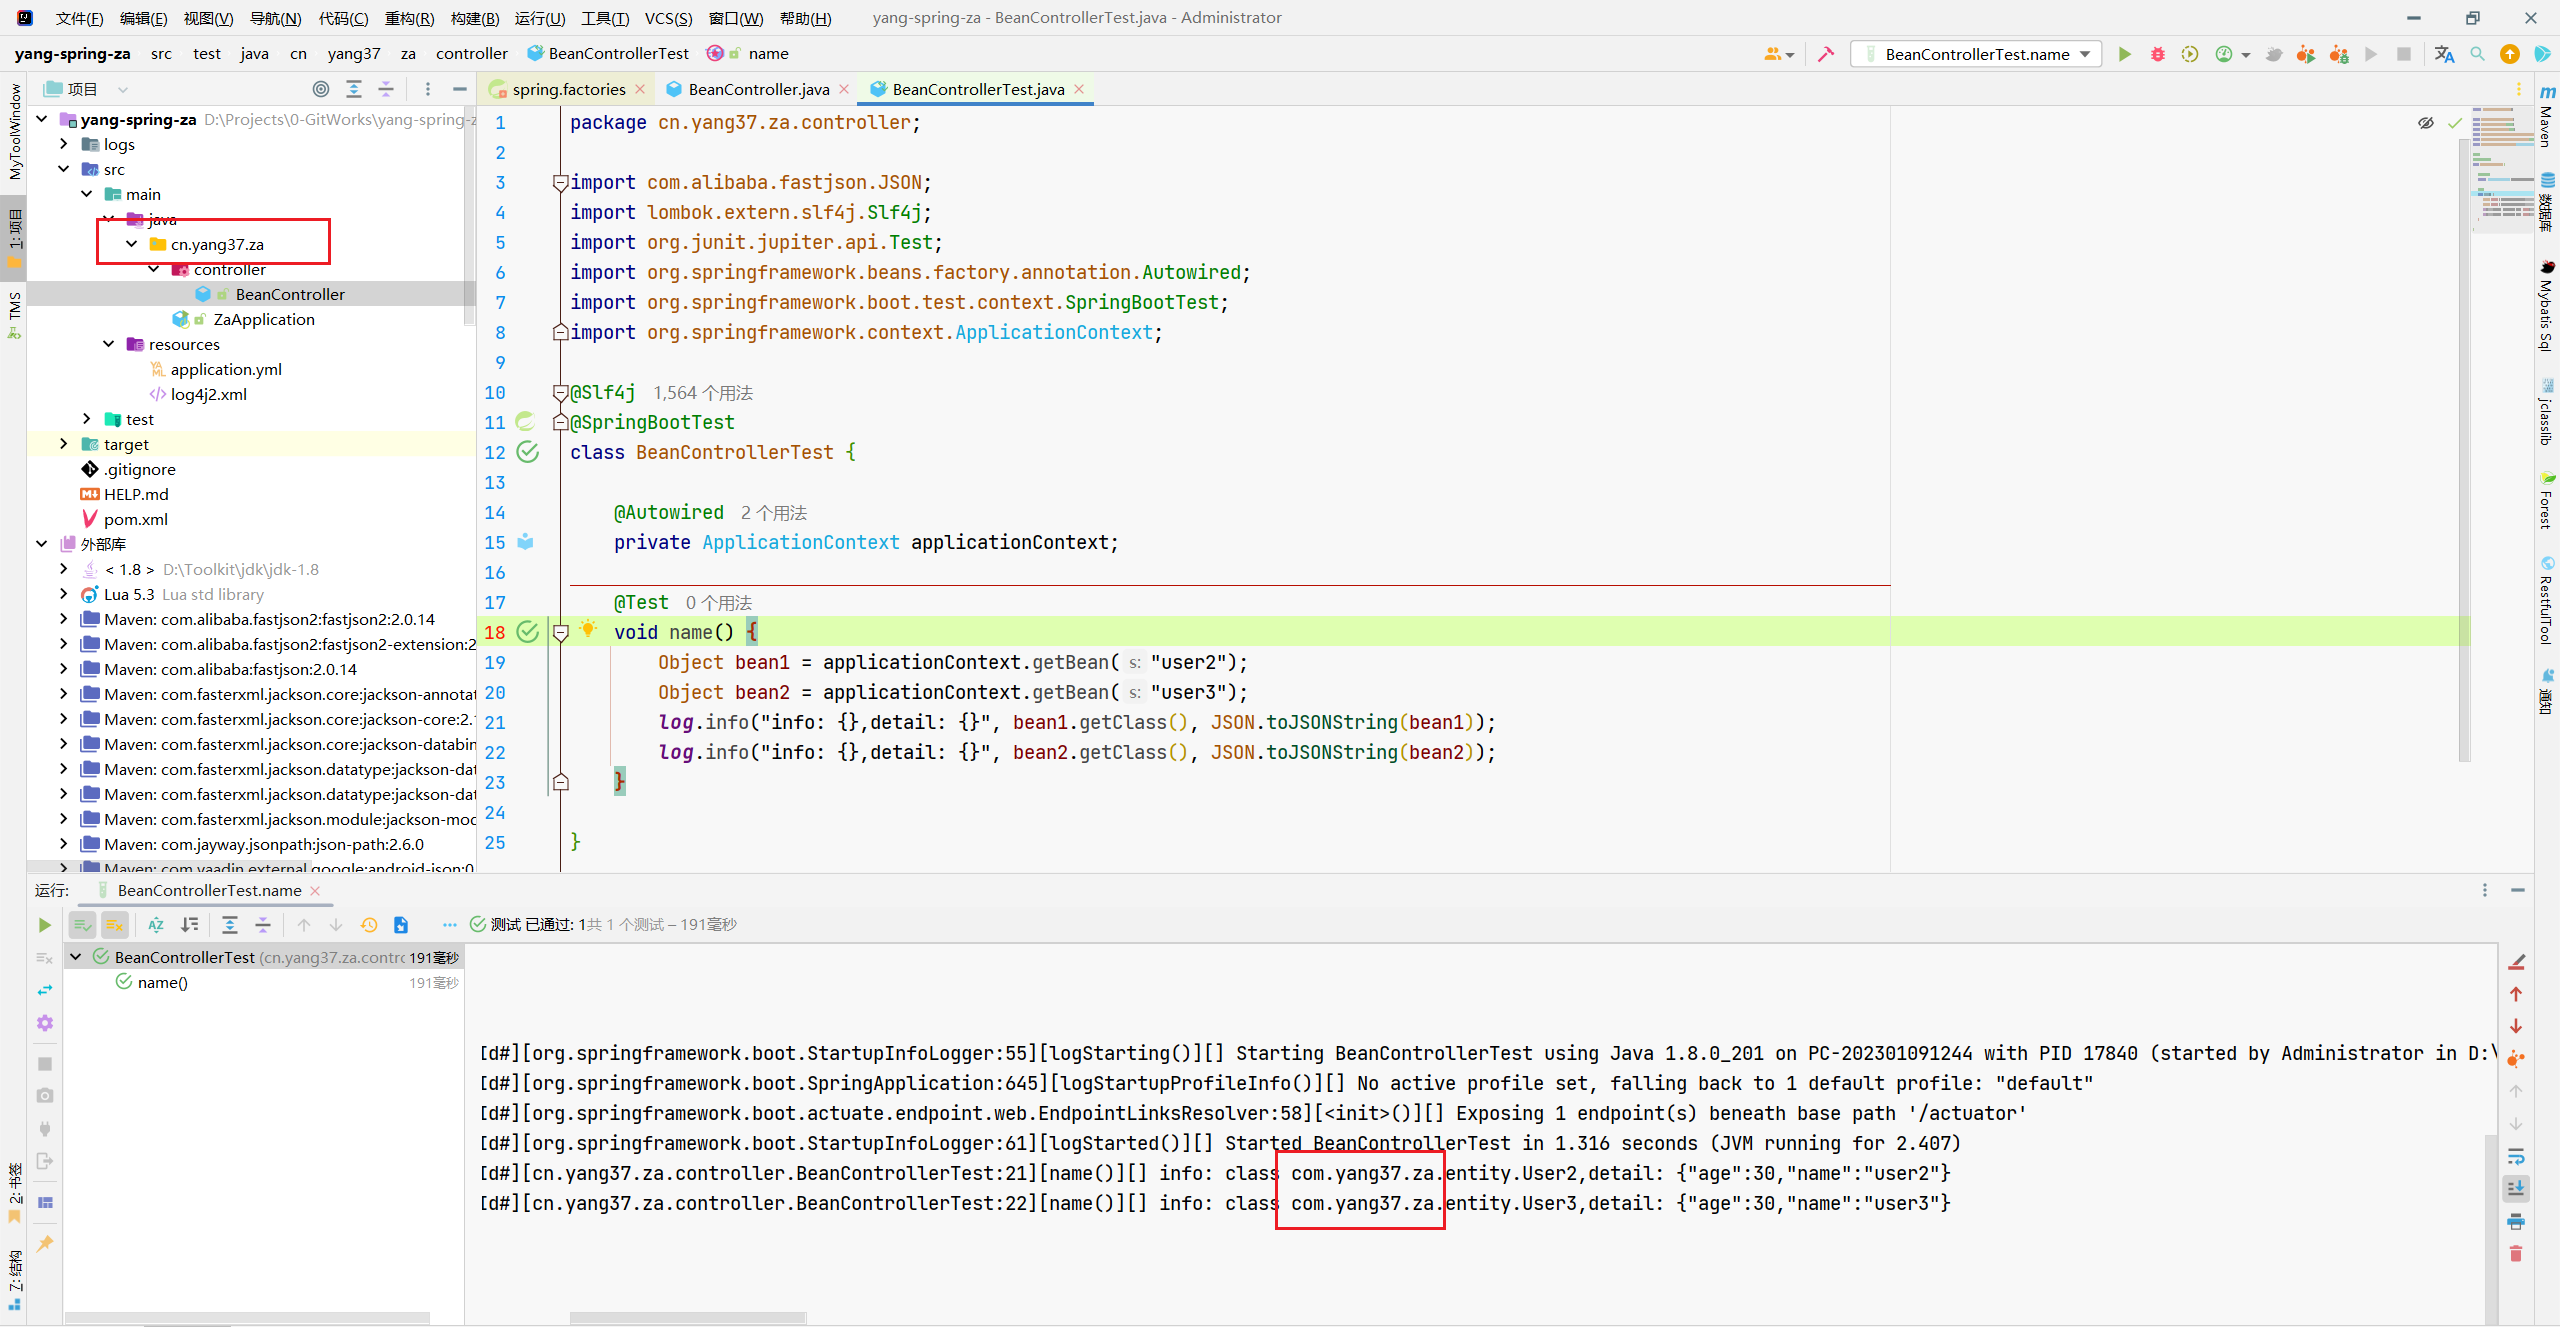Clear console with trash icon
This screenshot has height=1327, width=2560.
coord(2516,1253)
